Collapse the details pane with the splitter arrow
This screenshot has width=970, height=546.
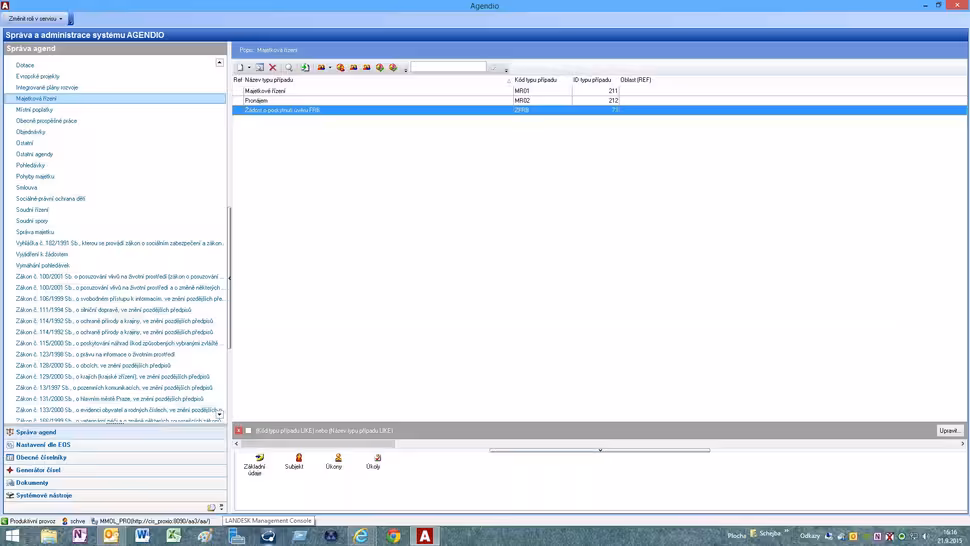click(600, 450)
